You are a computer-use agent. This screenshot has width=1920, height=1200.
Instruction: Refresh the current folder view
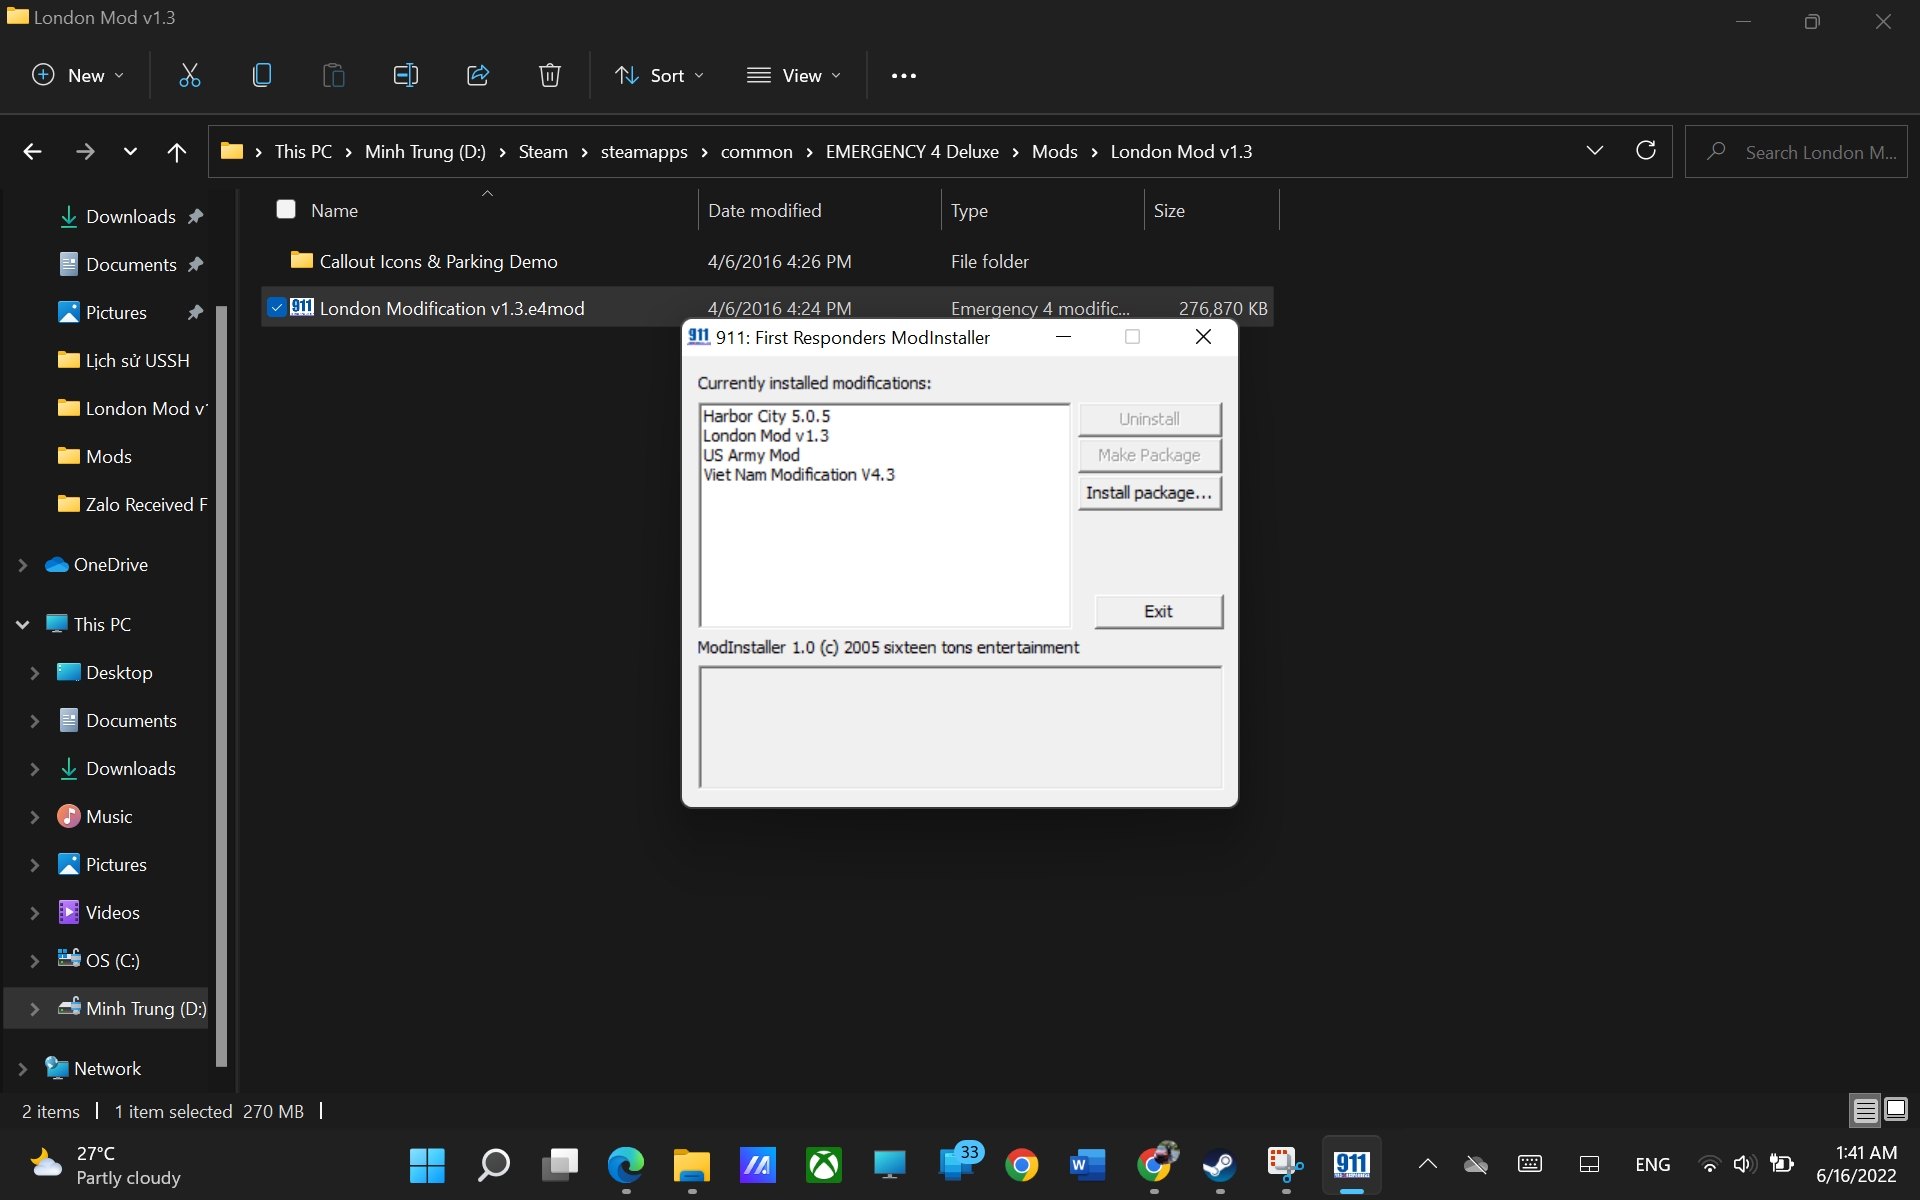coord(1645,151)
